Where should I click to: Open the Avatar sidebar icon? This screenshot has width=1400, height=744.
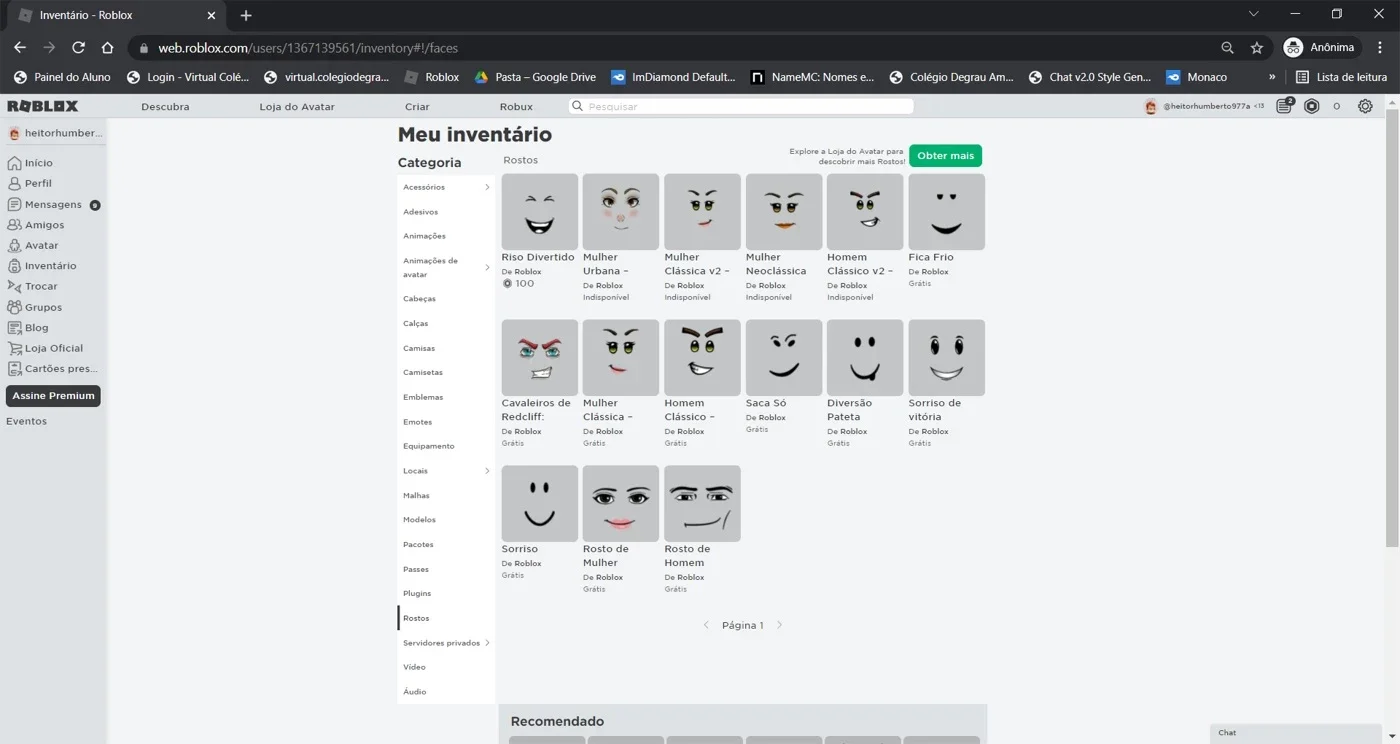click(14, 245)
